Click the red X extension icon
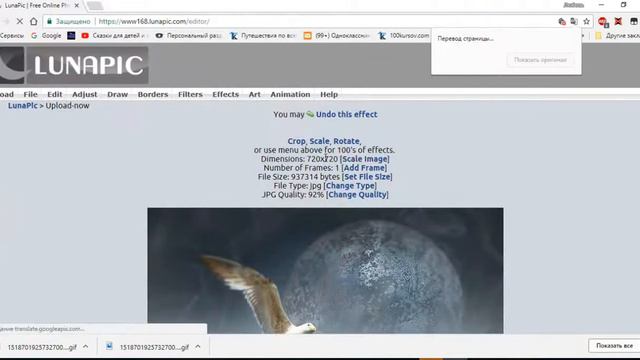 click(x=618, y=21)
